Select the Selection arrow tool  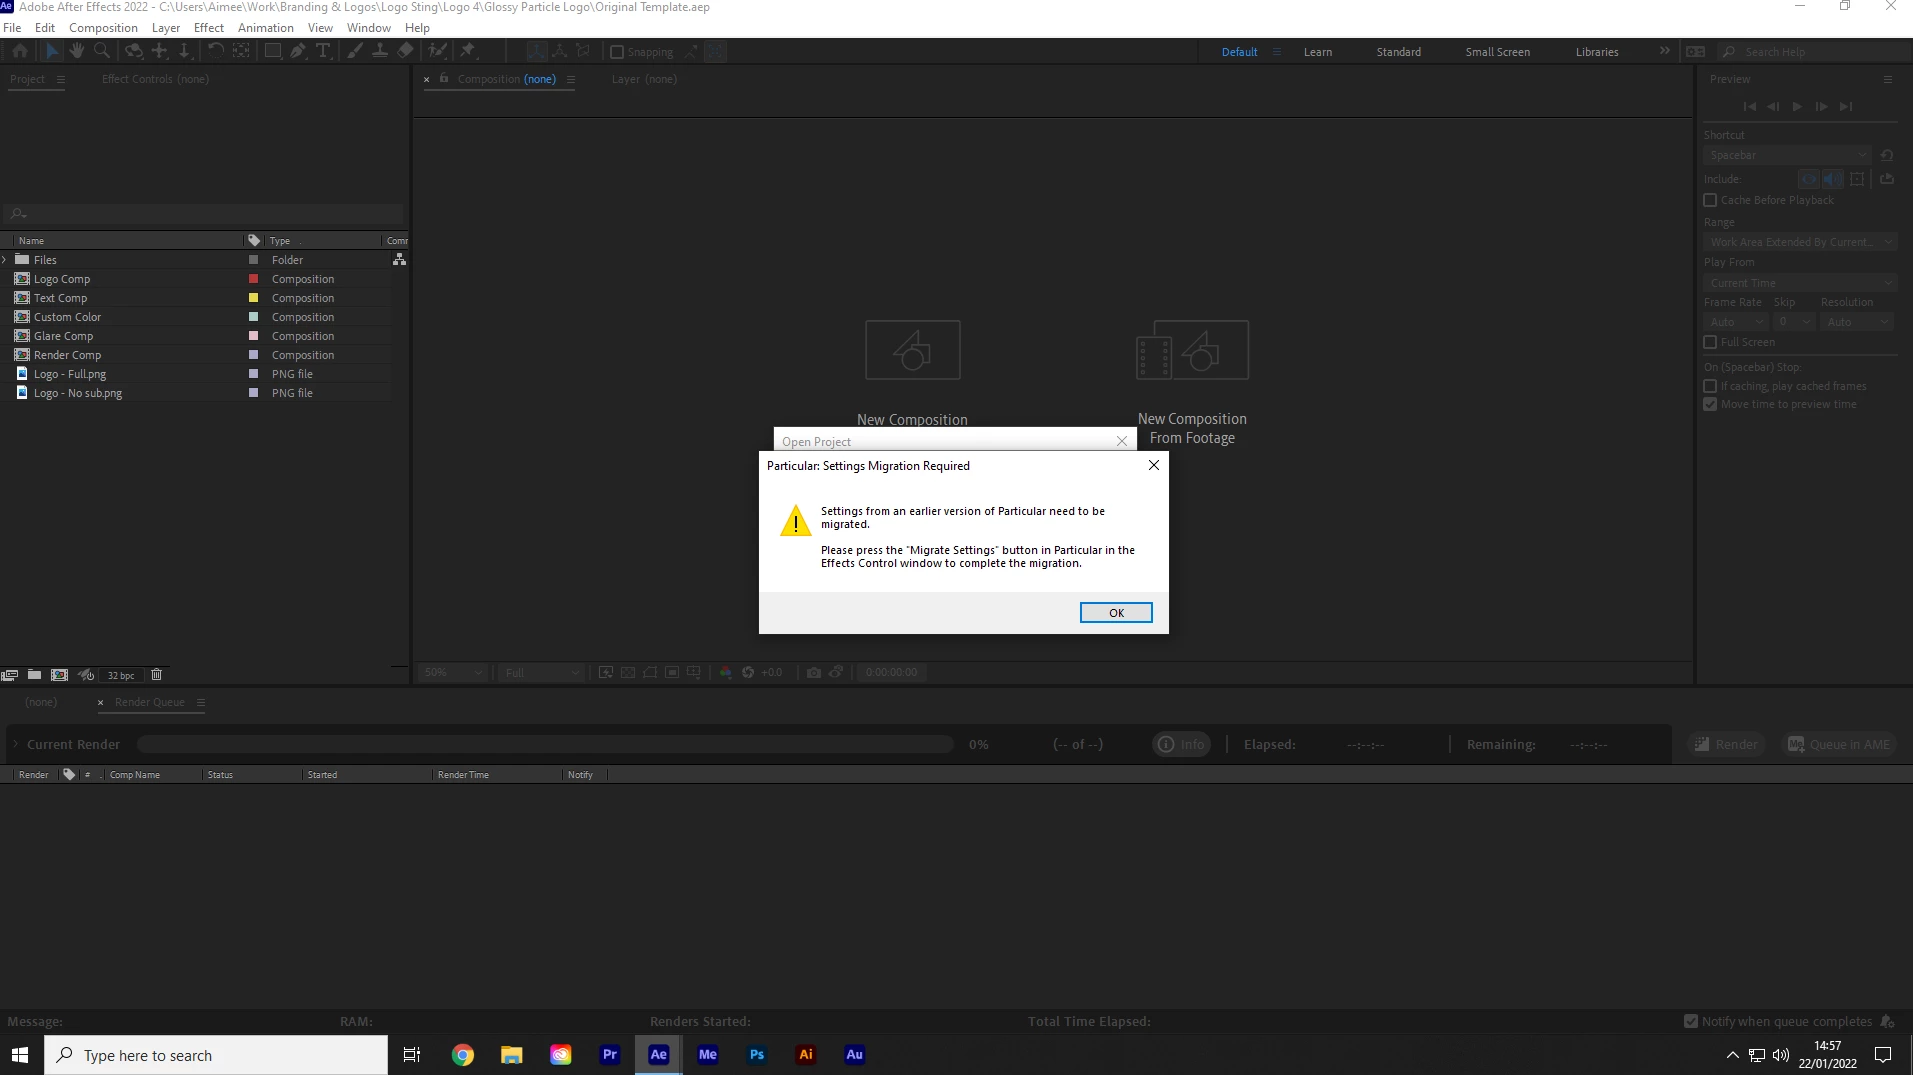point(52,51)
